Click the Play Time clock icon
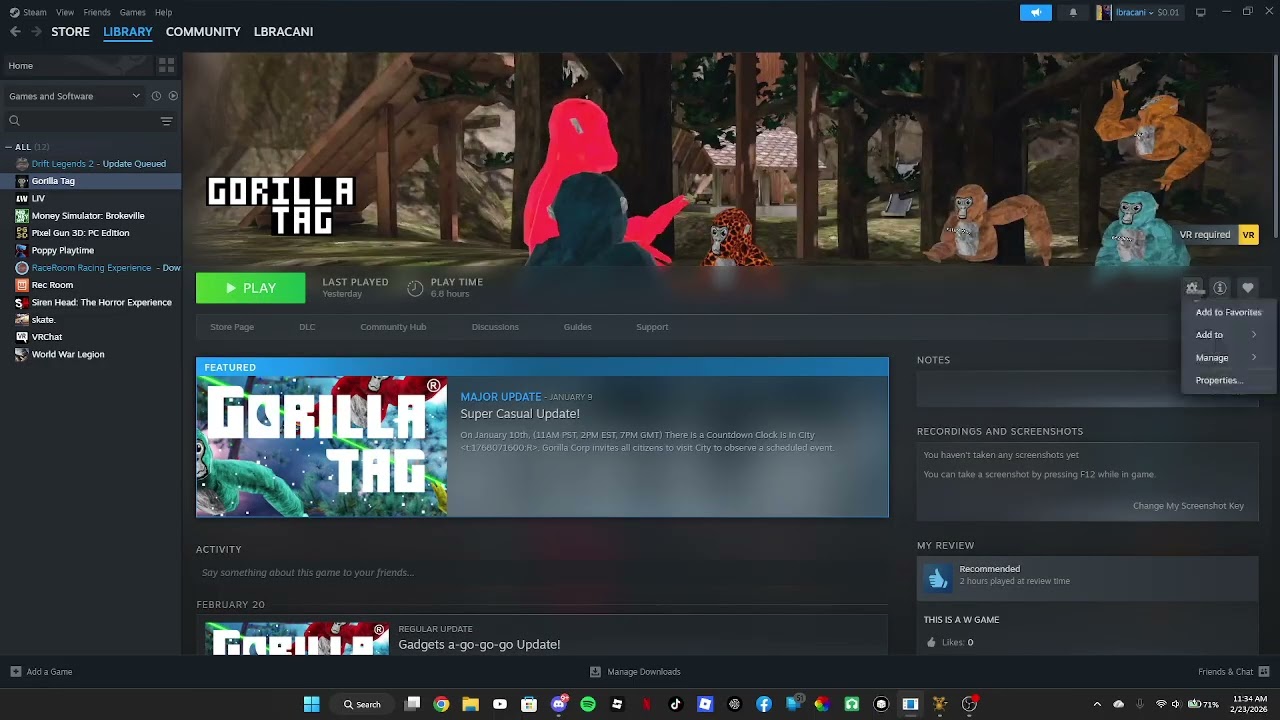The height and width of the screenshot is (720, 1280). 415,288
